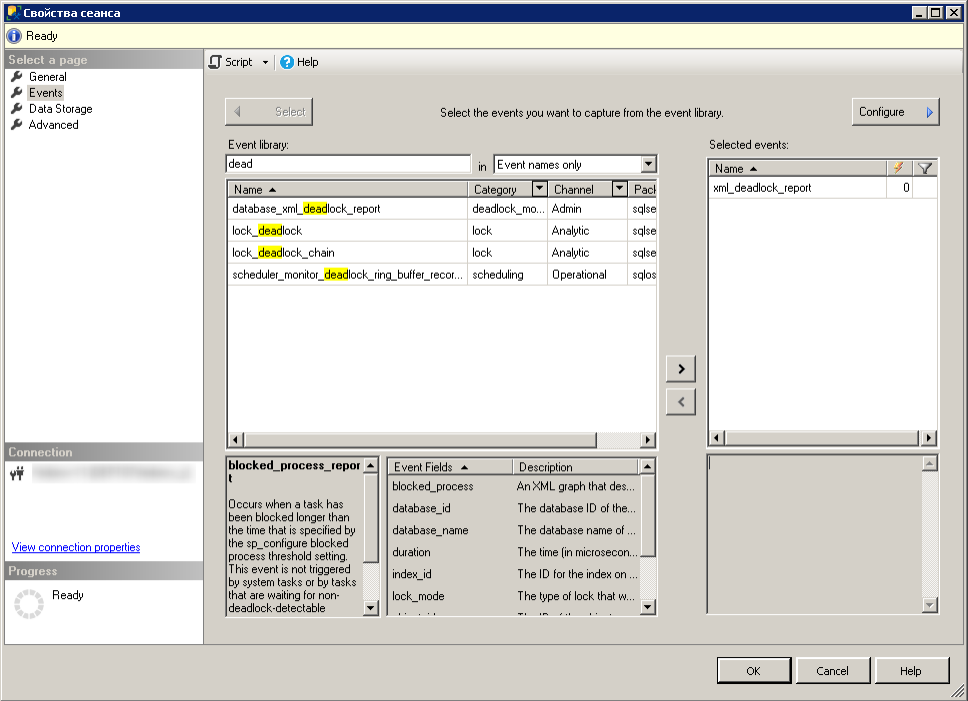The image size is (968, 701).
Task: Open the Data Storage page
Action: coord(60,109)
